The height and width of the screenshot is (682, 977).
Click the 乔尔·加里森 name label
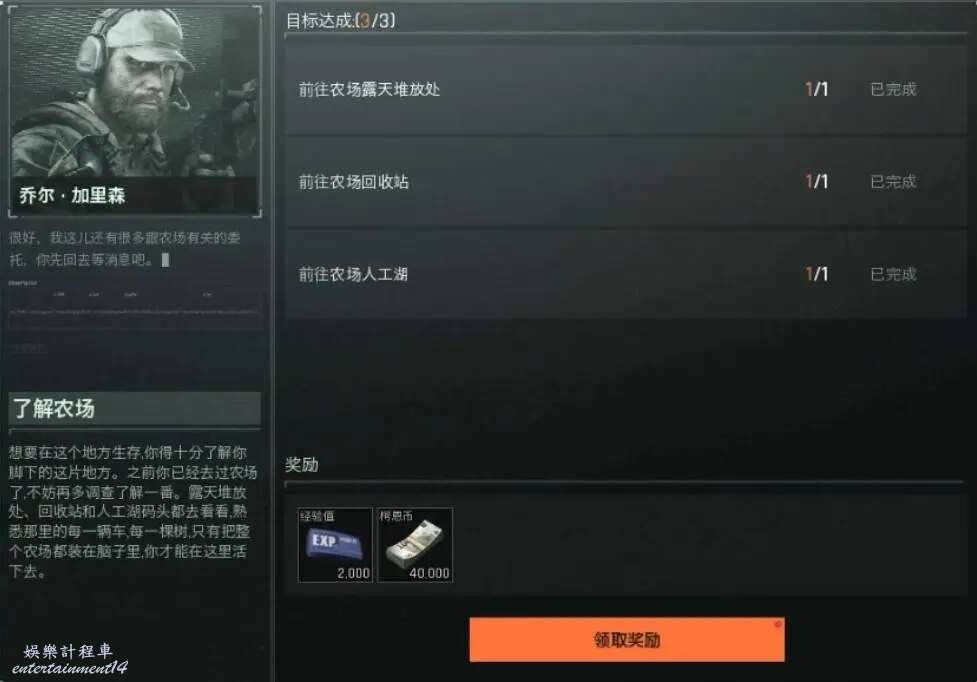(x=72, y=196)
